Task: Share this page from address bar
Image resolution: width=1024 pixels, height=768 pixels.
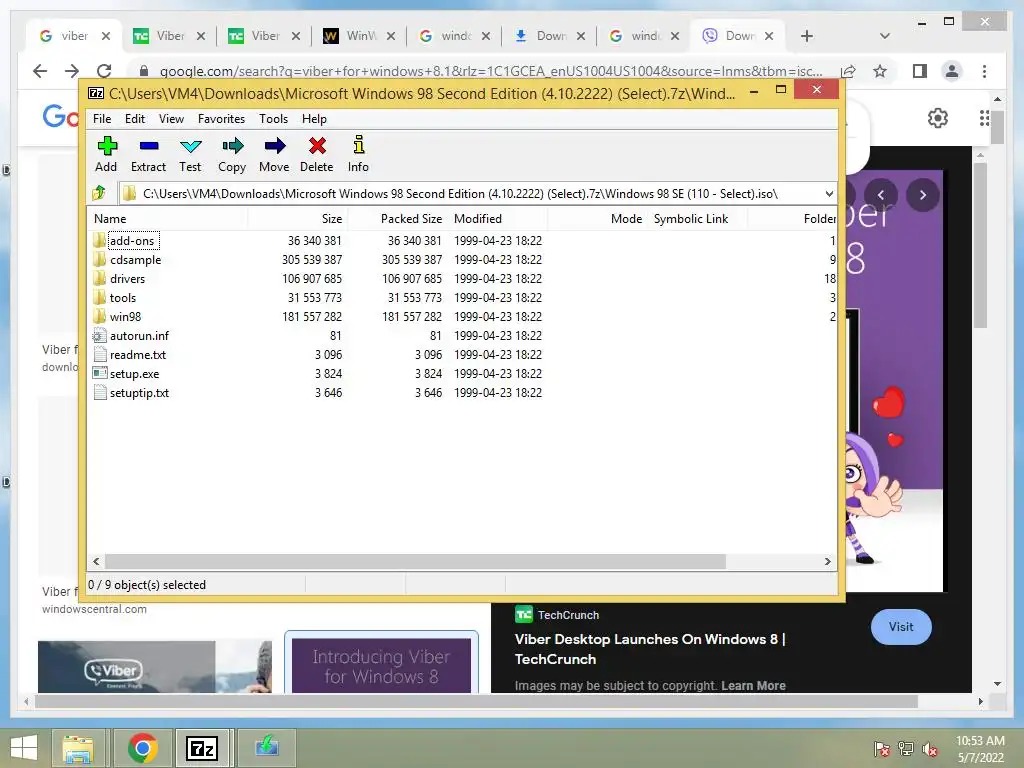Action: click(x=848, y=71)
